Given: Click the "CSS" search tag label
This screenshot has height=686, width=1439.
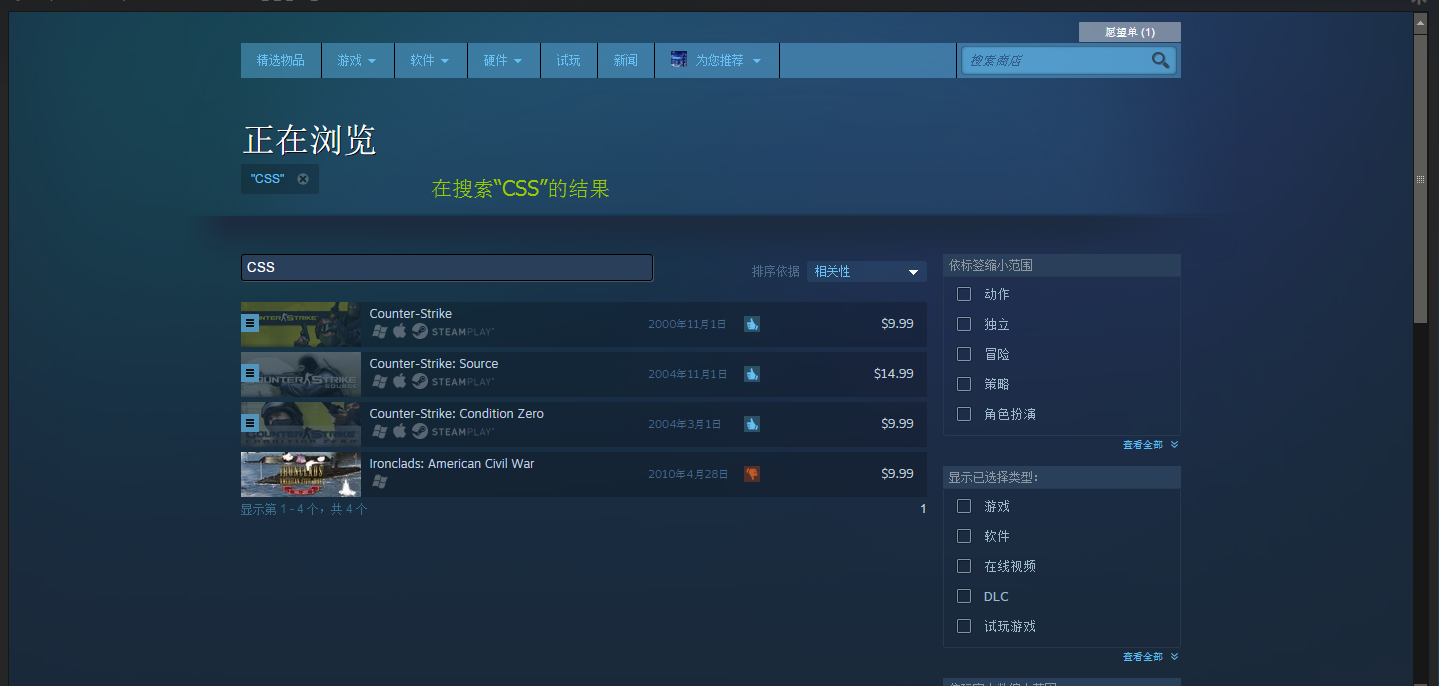Looking at the screenshot, I should click(x=268, y=179).
